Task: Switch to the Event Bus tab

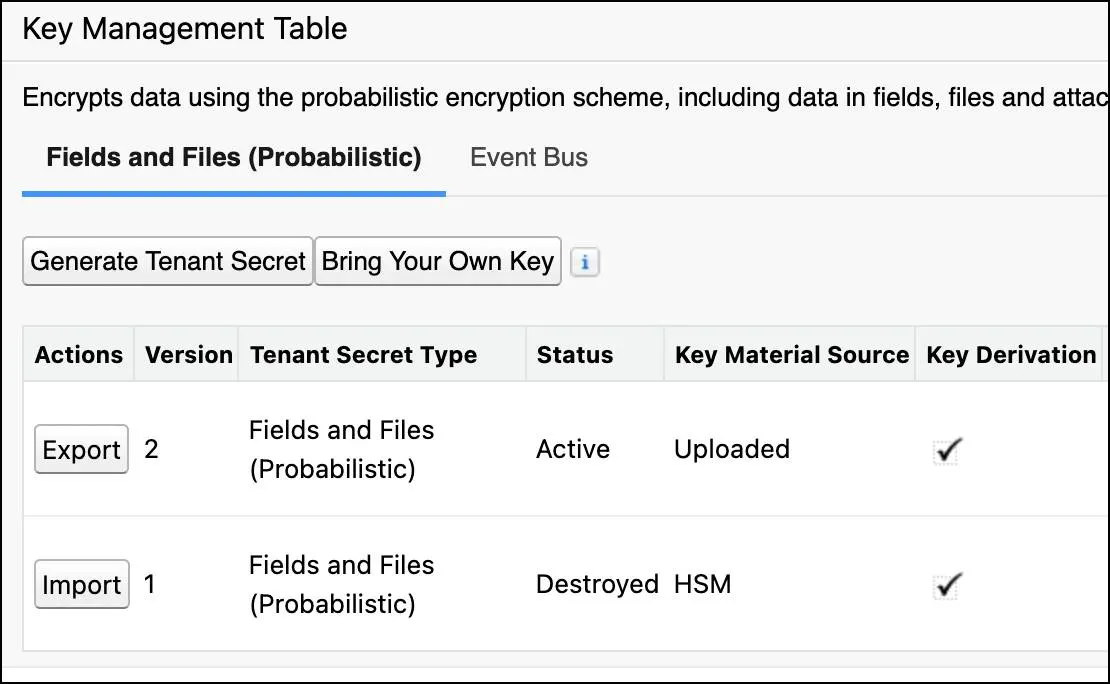Action: point(528,157)
